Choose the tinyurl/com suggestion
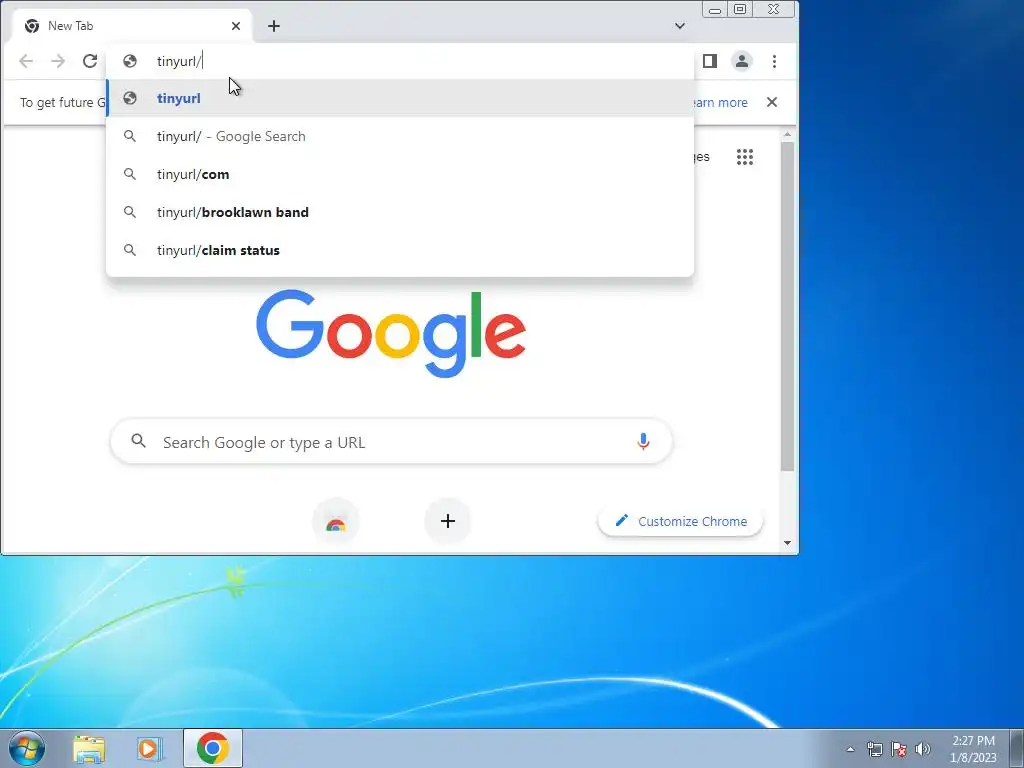The image size is (1024, 768). coord(400,174)
